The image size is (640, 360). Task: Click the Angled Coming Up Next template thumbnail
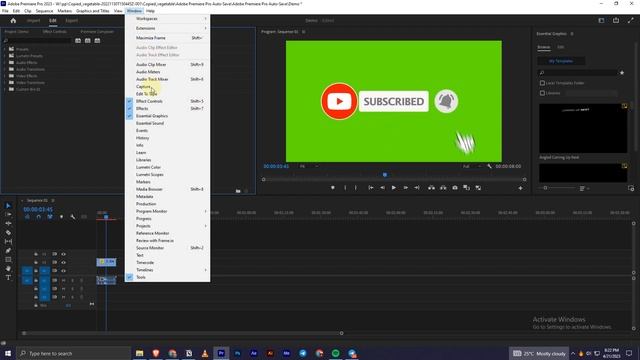tap(583, 128)
